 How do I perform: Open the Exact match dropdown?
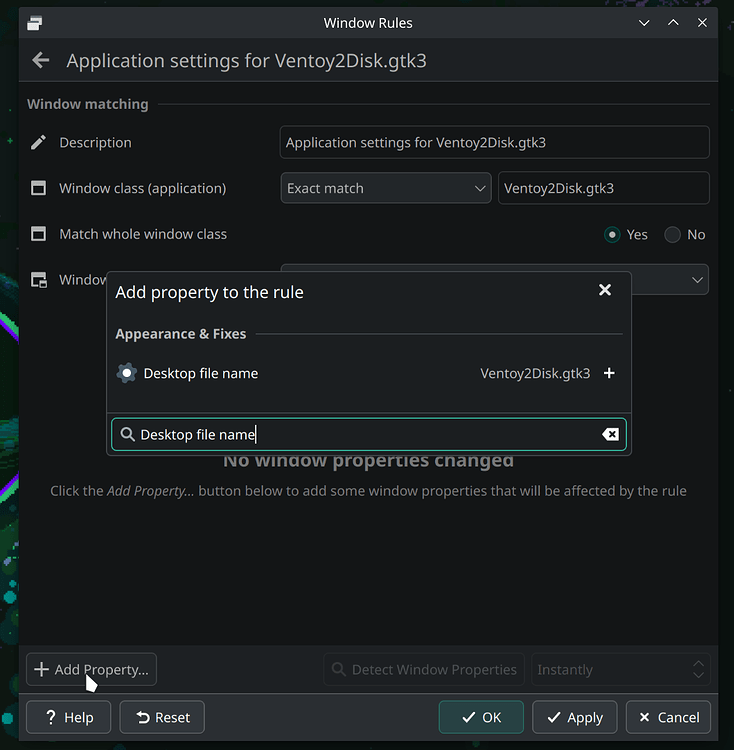pos(385,188)
